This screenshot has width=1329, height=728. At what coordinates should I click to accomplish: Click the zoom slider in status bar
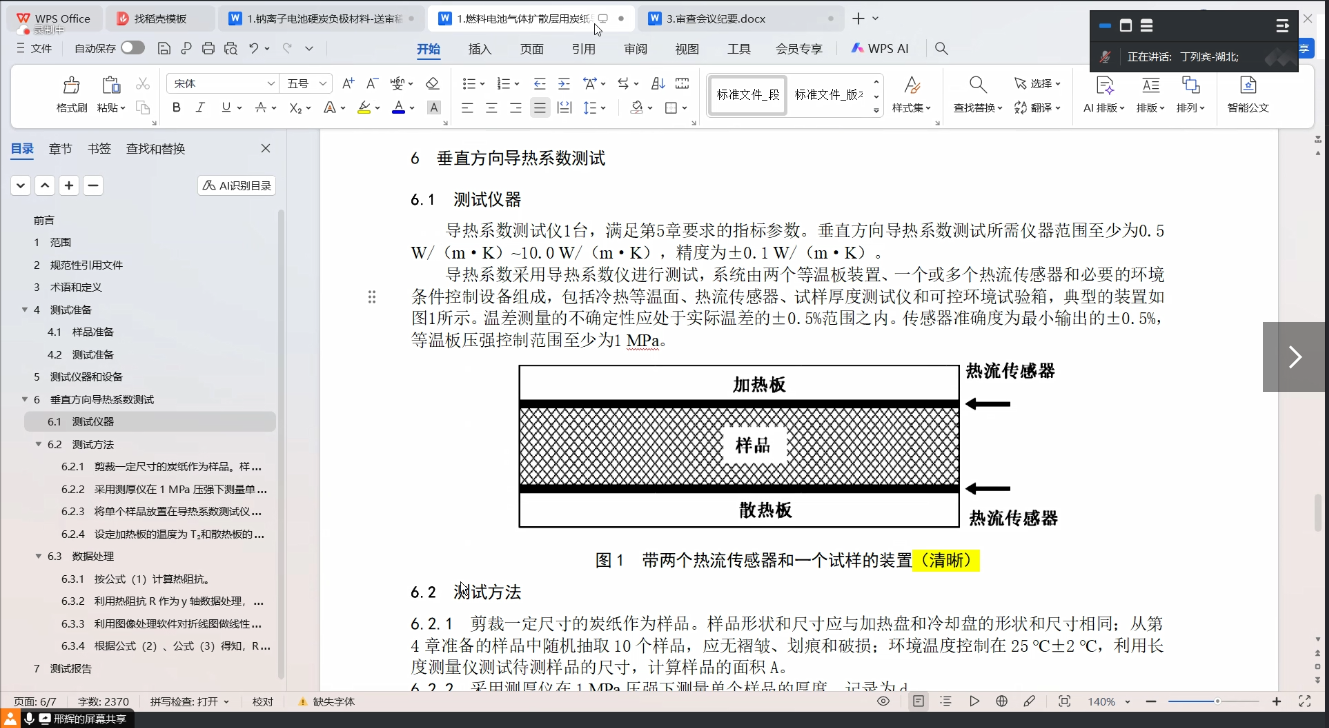click(1216, 702)
